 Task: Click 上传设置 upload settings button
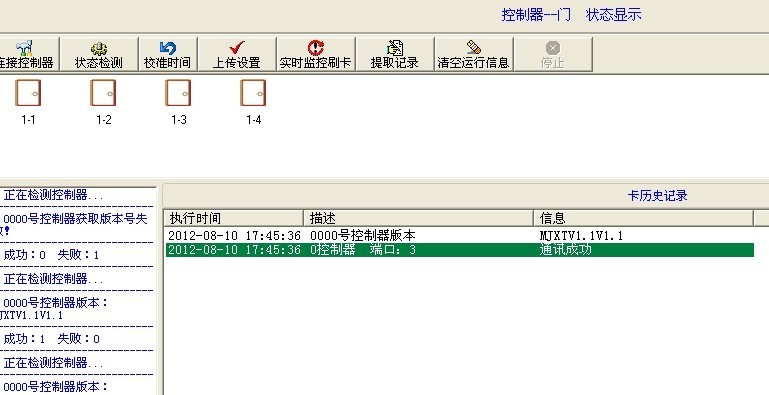point(237,54)
